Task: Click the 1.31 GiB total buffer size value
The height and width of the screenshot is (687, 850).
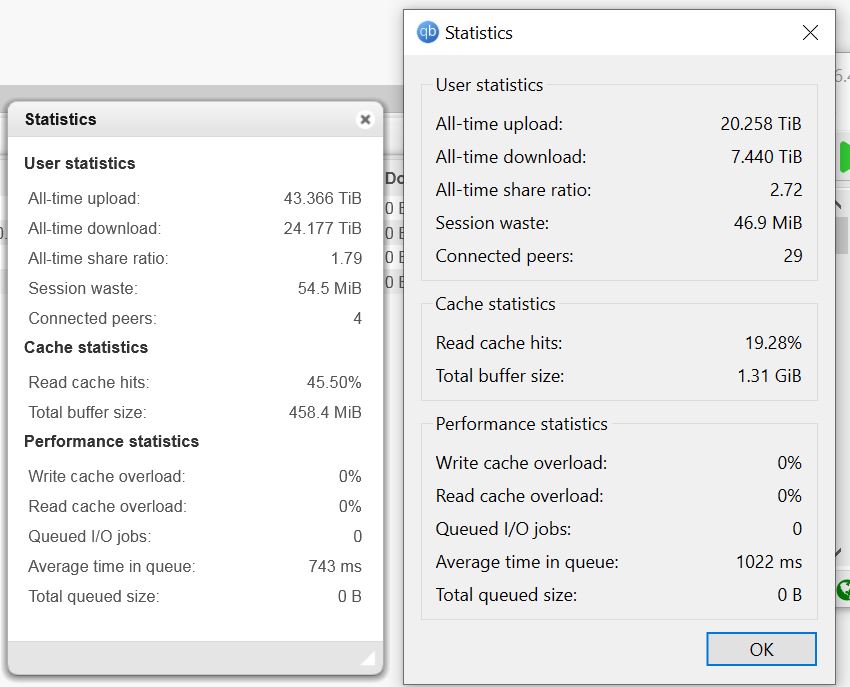Action: (x=769, y=376)
